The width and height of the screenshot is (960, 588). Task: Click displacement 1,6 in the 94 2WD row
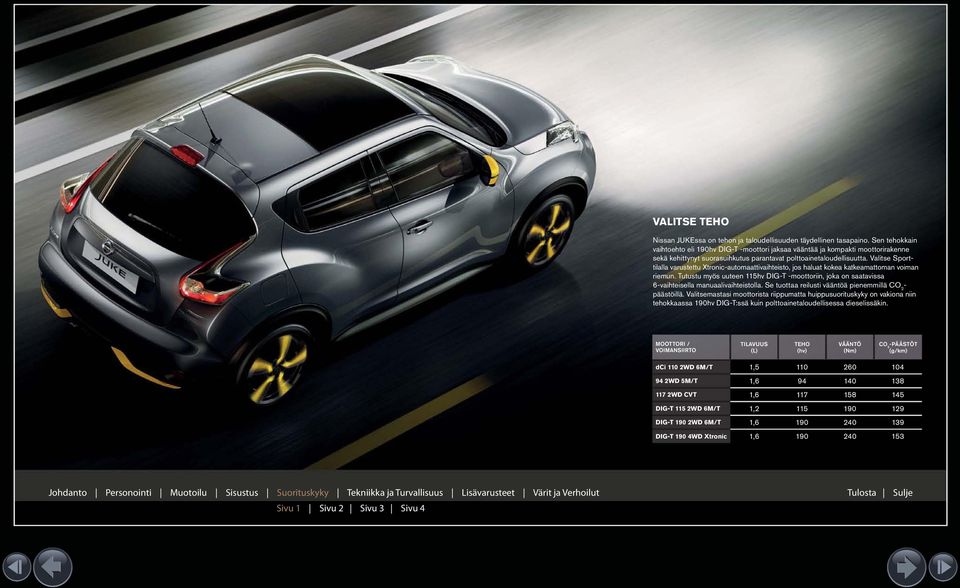(754, 381)
